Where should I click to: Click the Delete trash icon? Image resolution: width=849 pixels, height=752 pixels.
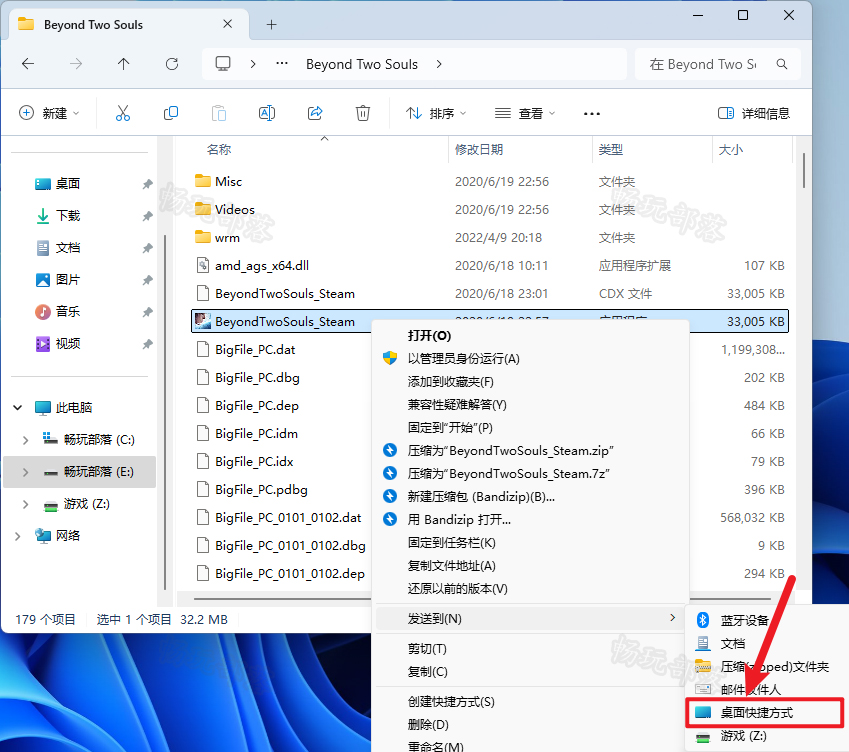(x=363, y=113)
